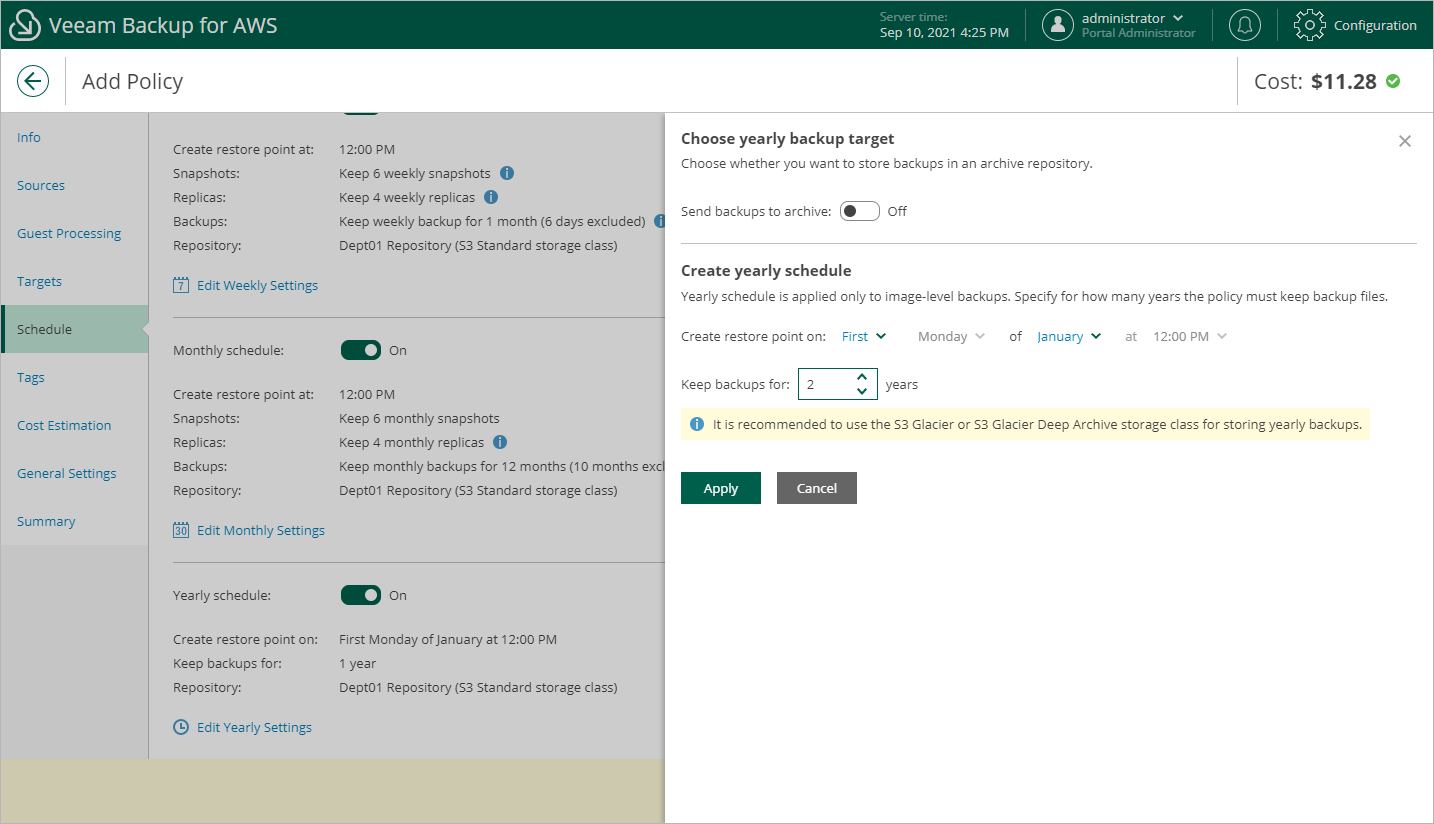Toggle the Send backups to archive switch
Screen dimensions: 1434x824
[859, 211]
